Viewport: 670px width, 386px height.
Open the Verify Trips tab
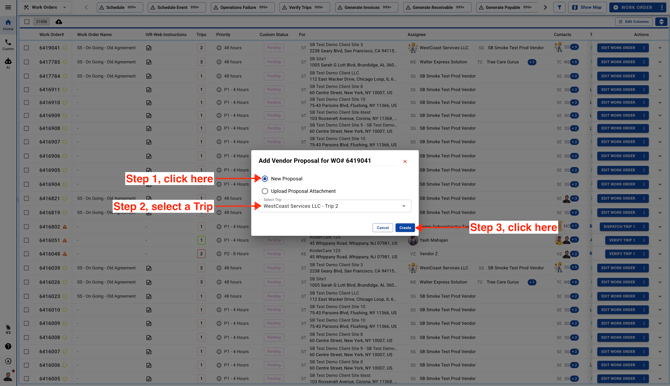pyautogui.click(x=304, y=7)
